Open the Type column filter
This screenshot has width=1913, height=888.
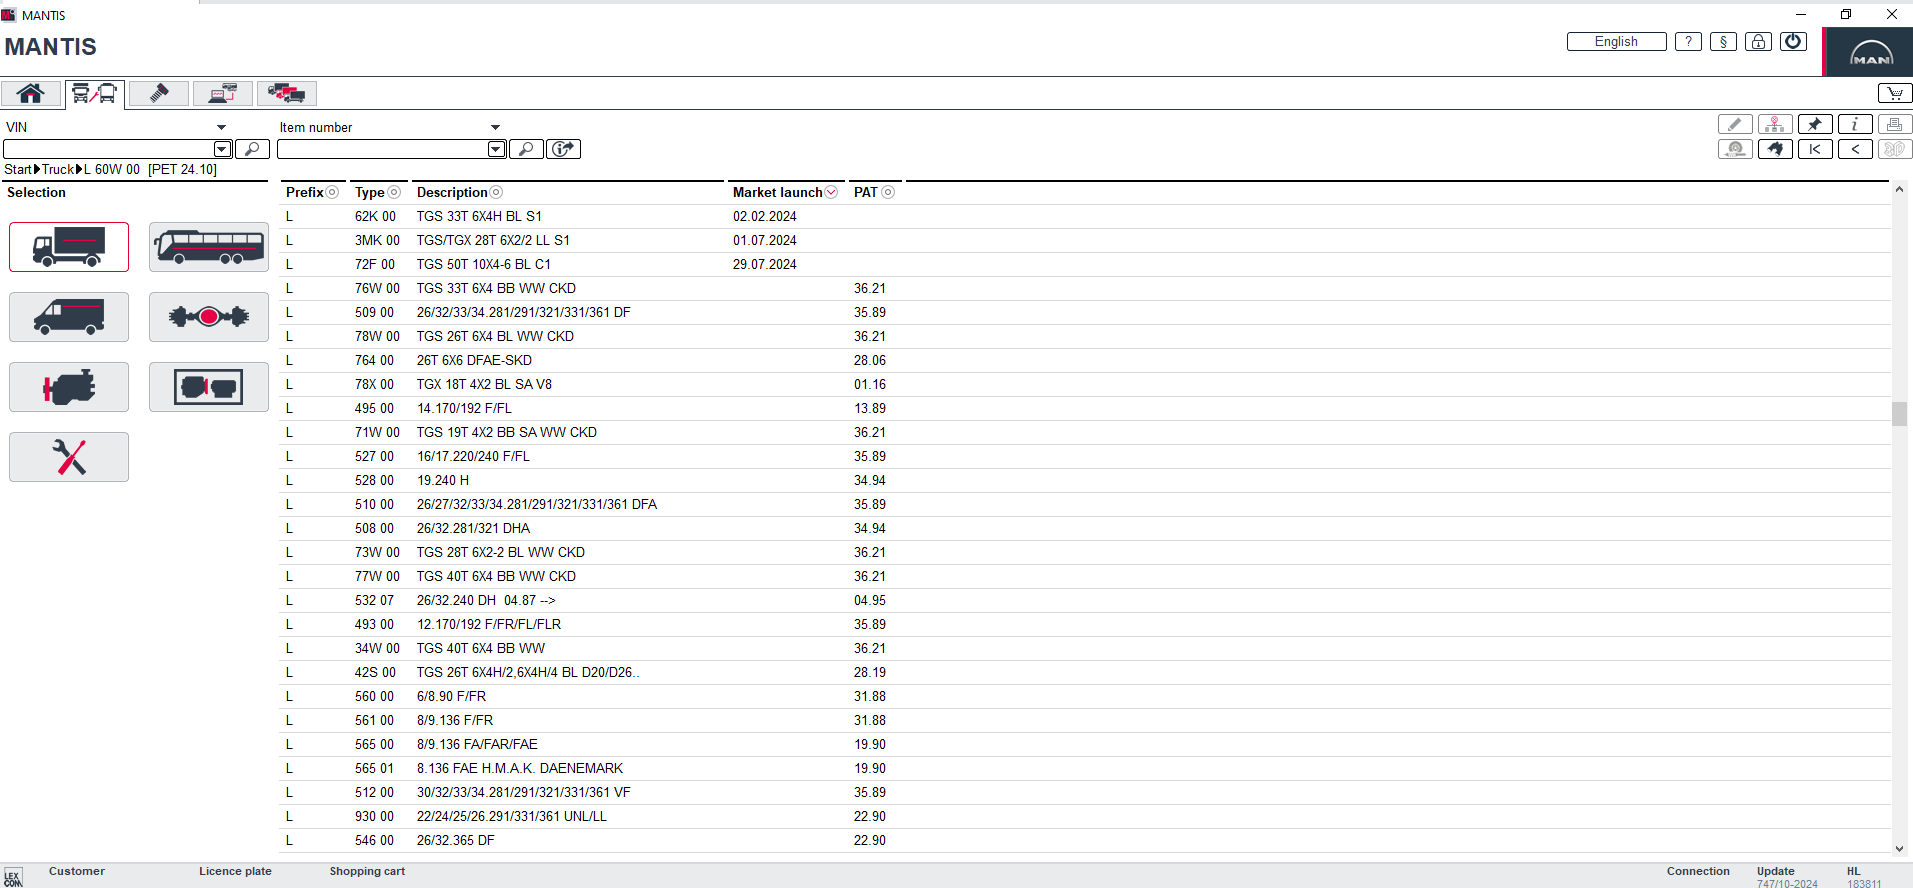(x=394, y=192)
